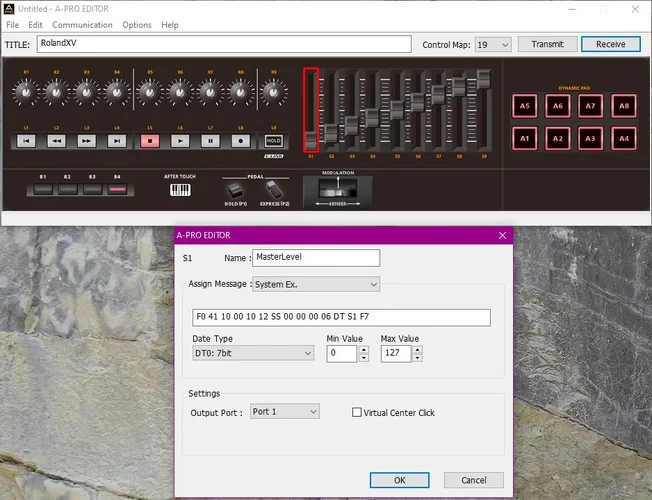Open the Communication menu
This screenshot has width=652, height=500.
[82, 25]
